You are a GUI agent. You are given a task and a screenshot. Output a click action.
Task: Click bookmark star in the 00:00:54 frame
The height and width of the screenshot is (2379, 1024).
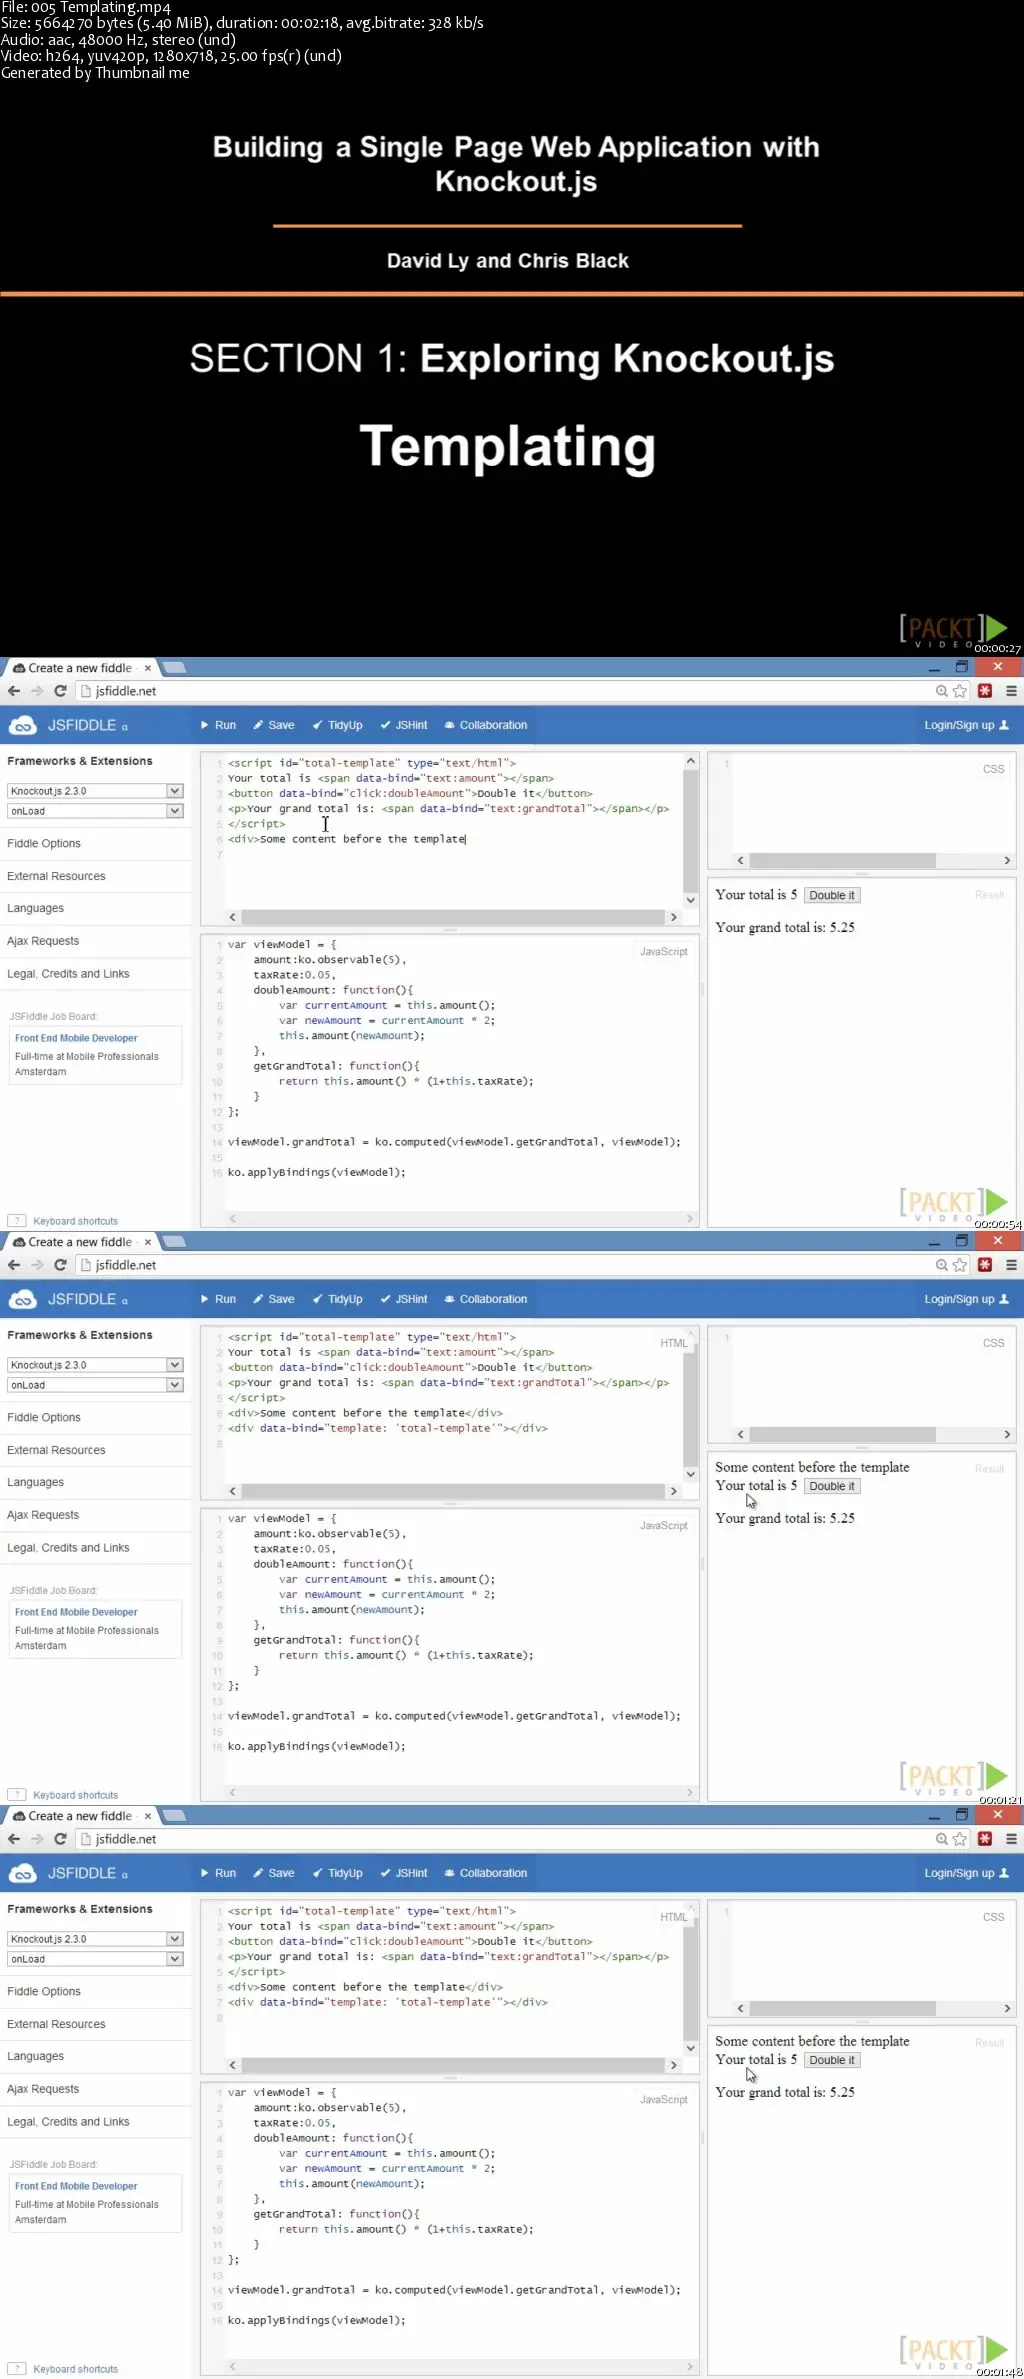tap(960, 691)
